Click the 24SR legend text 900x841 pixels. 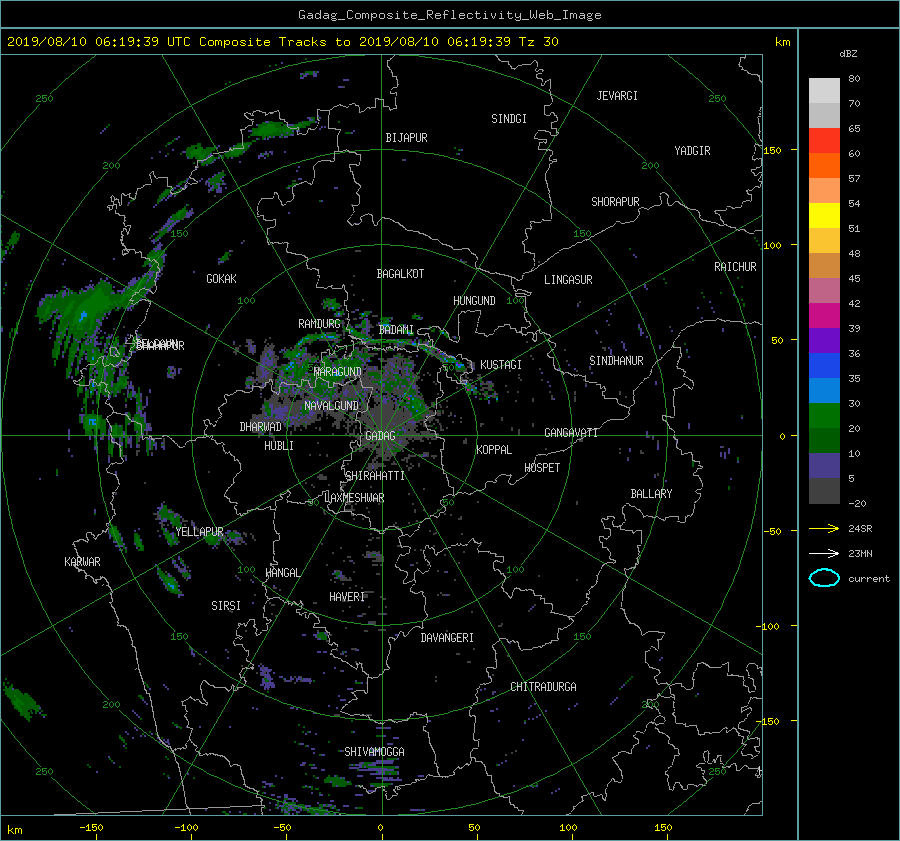[x=860, y=529]
